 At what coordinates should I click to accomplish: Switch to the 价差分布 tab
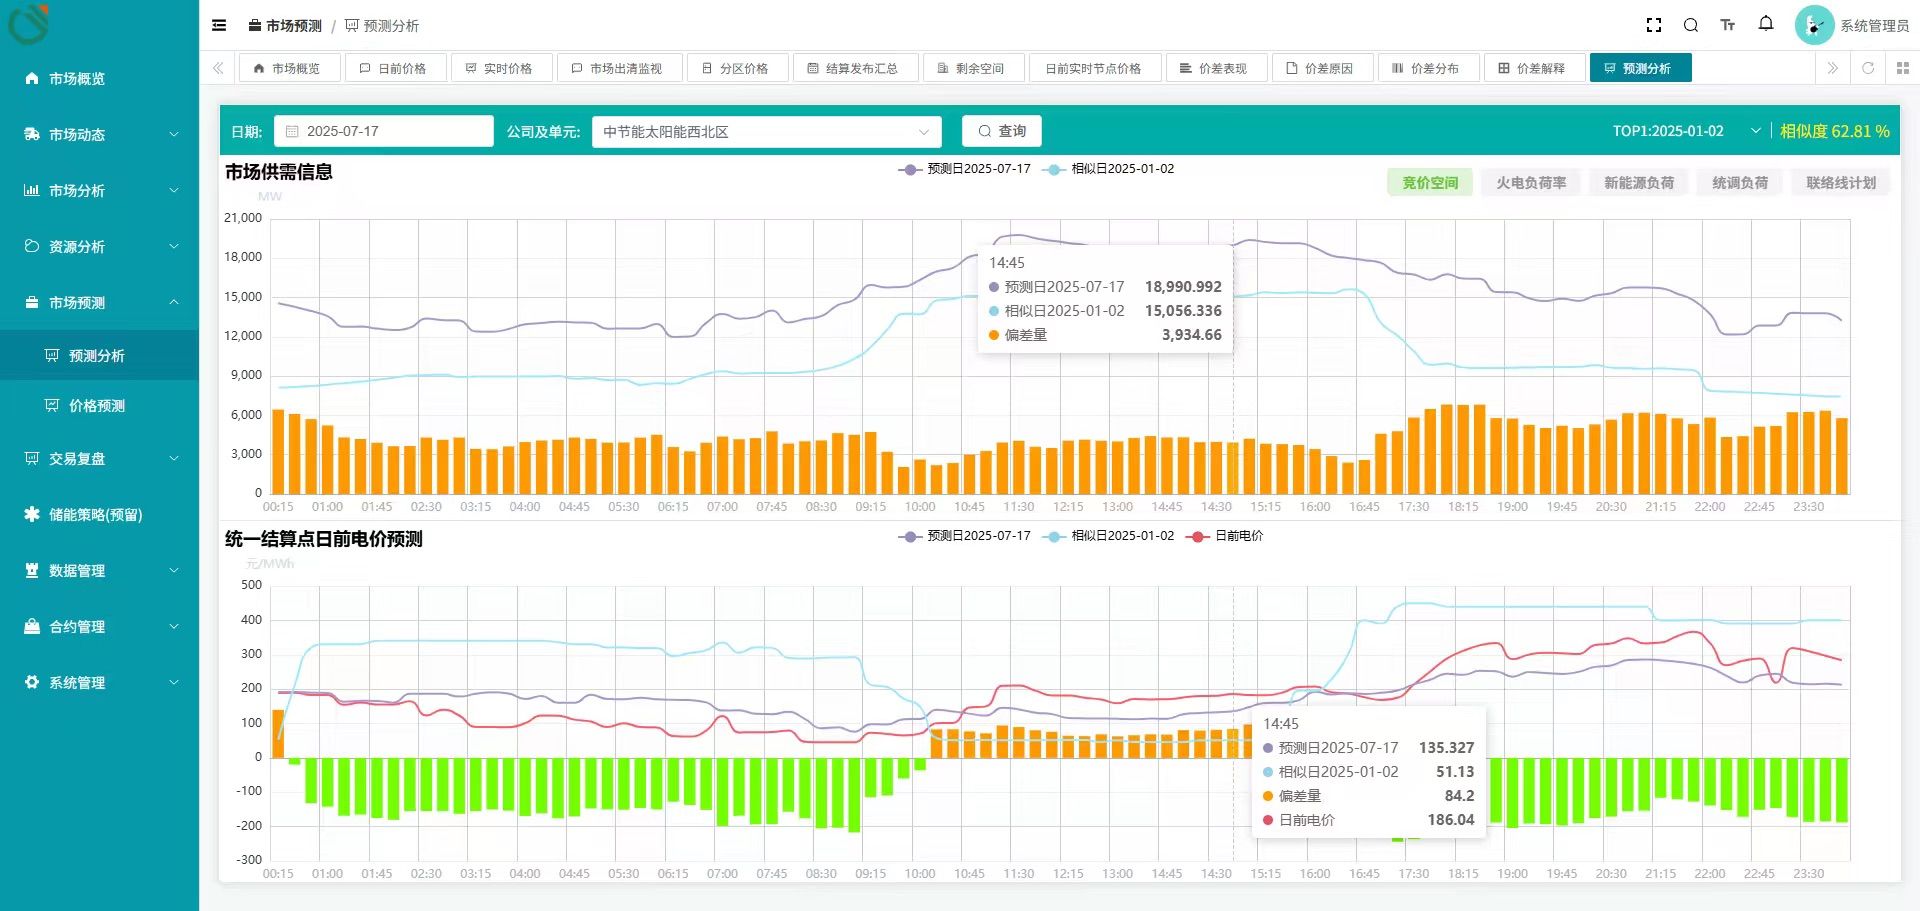(1425, 68)
